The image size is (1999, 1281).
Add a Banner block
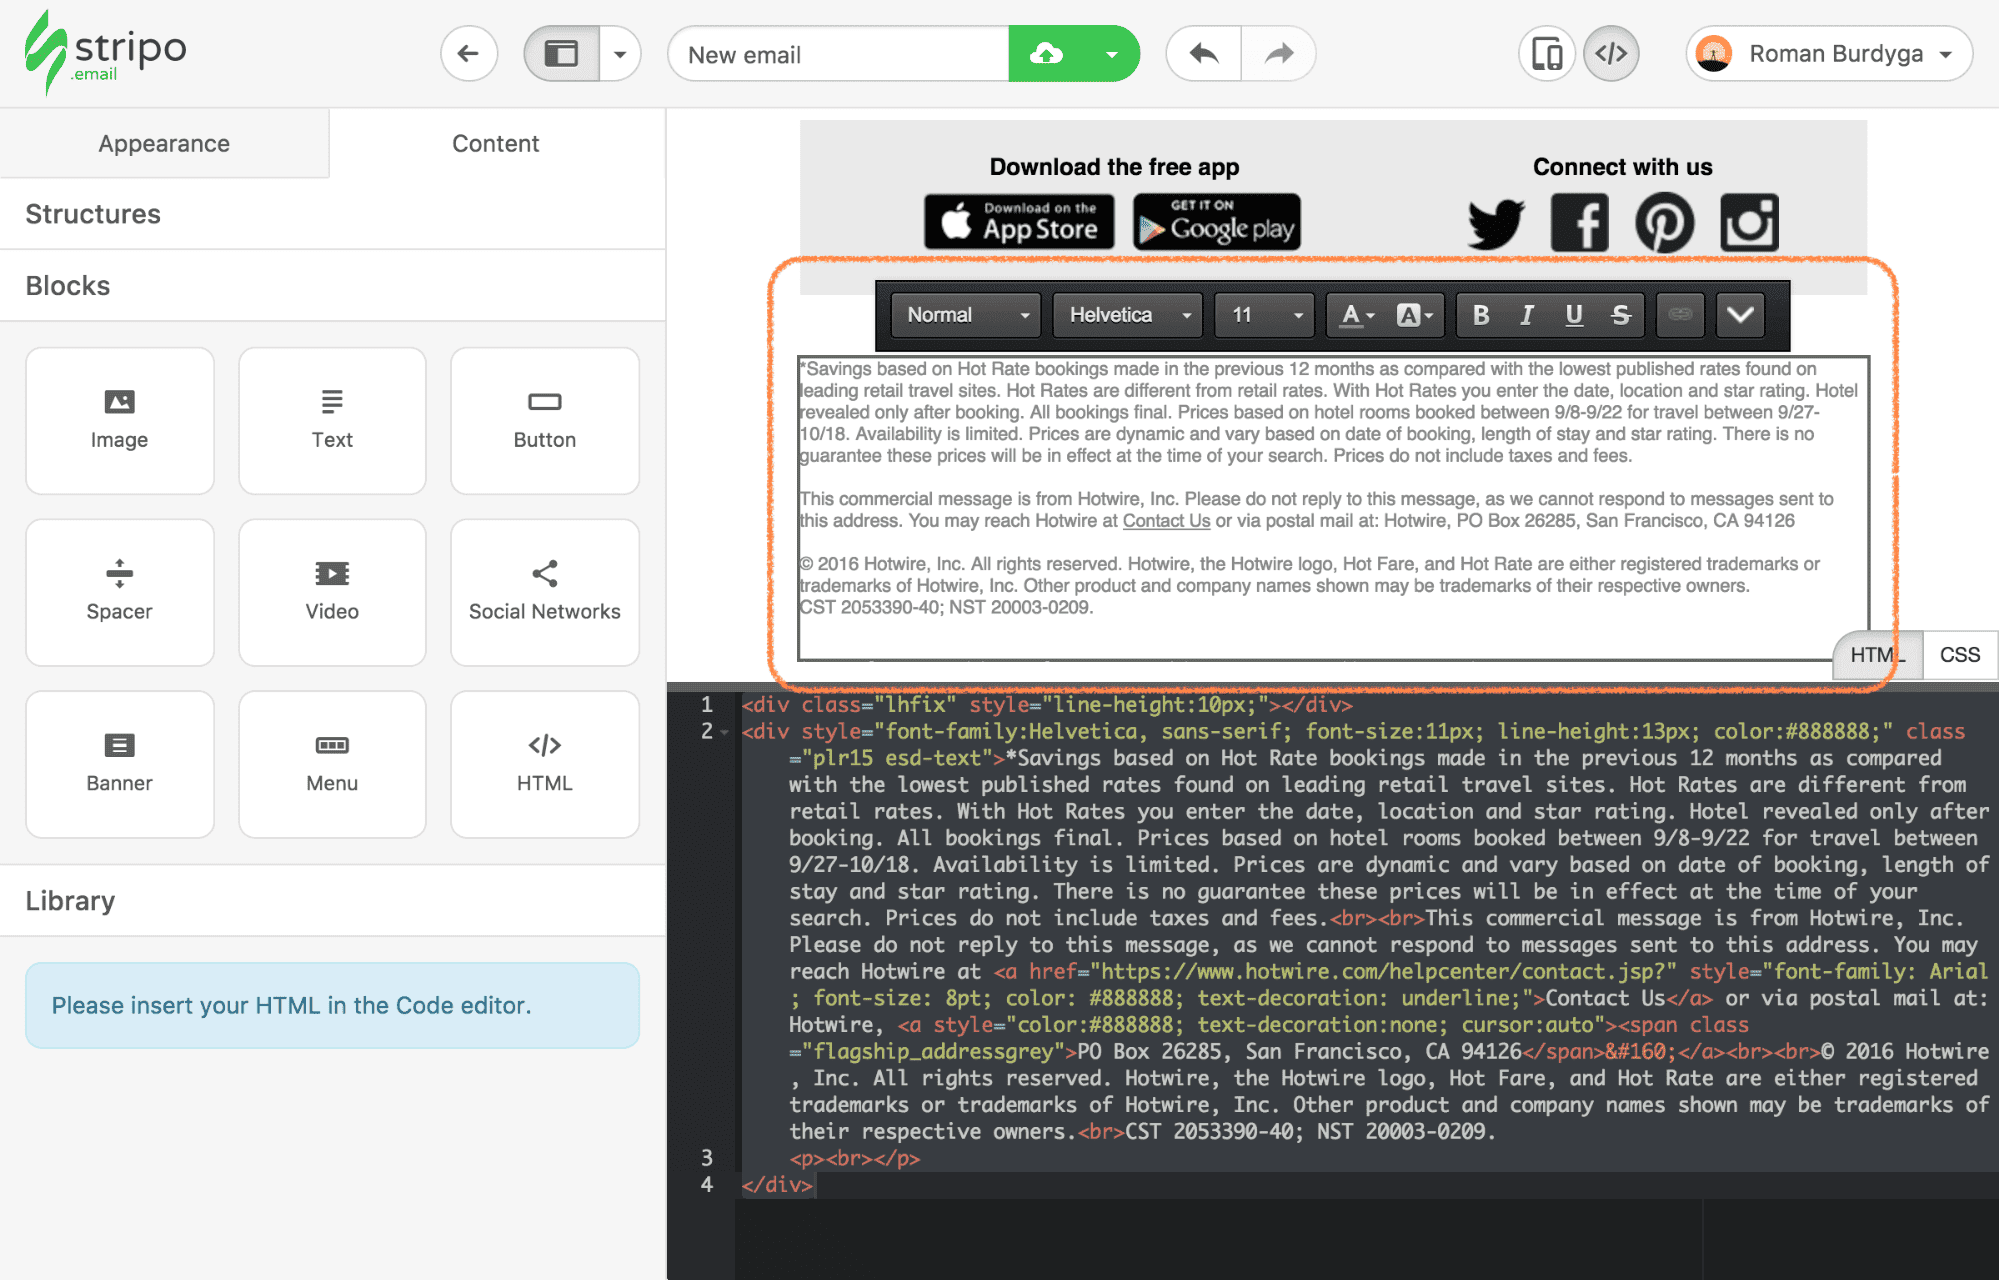(119, 763)
